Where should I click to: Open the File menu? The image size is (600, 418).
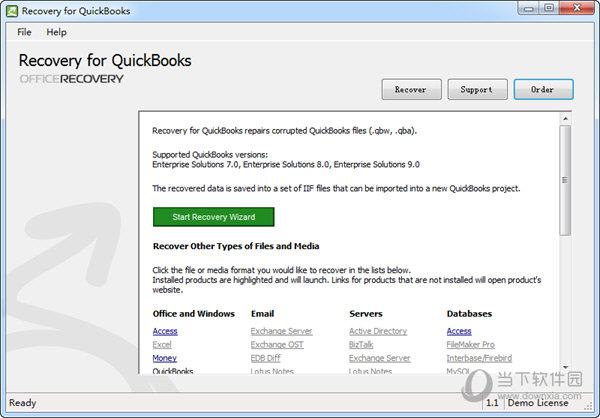[x=24, y=32]
